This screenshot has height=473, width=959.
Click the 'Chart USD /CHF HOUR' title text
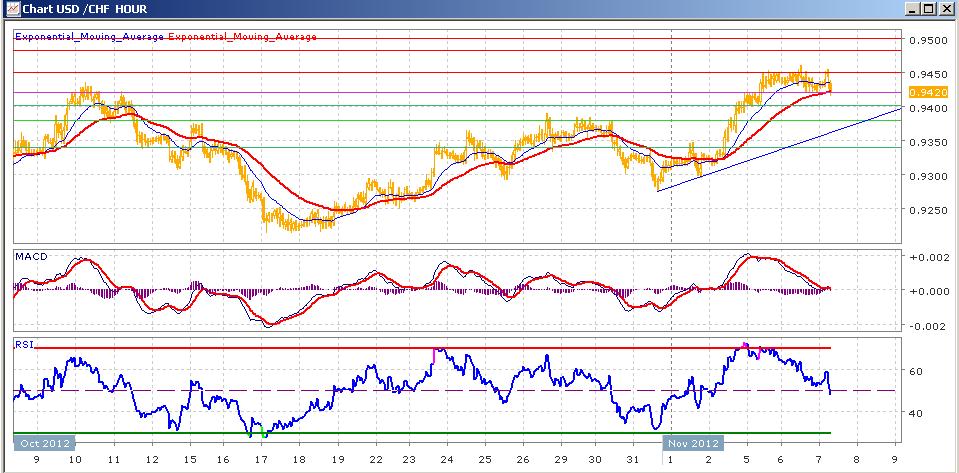84,9
